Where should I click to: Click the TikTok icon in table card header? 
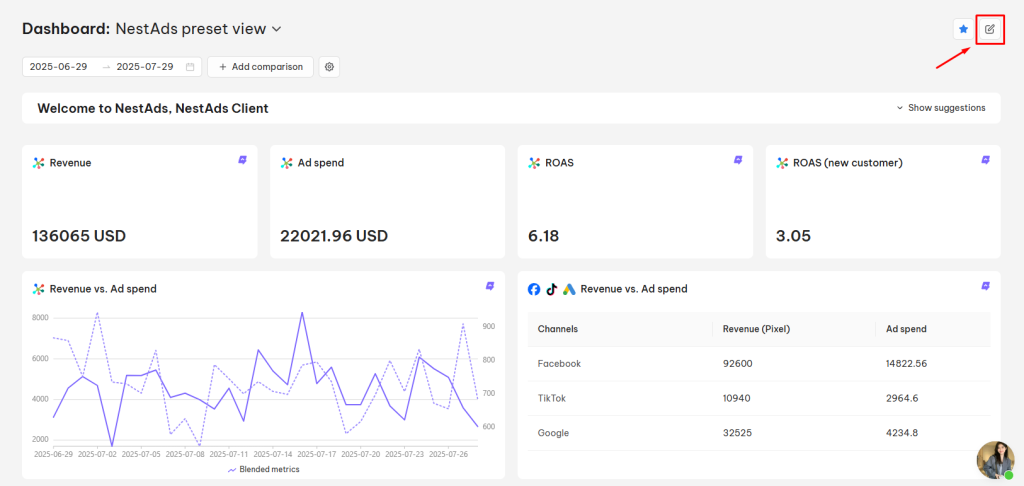[551, 289]
